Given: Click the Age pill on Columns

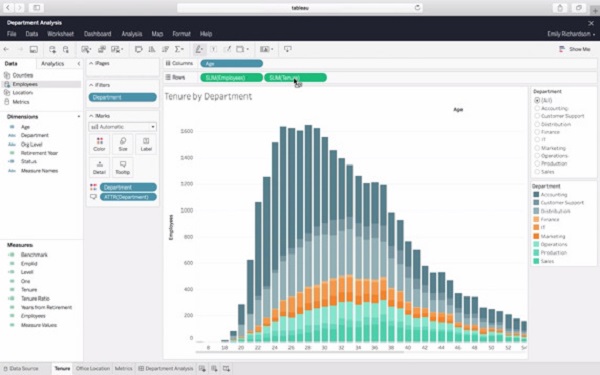Looking at the screenshot, I should click(x=232, y=64).
